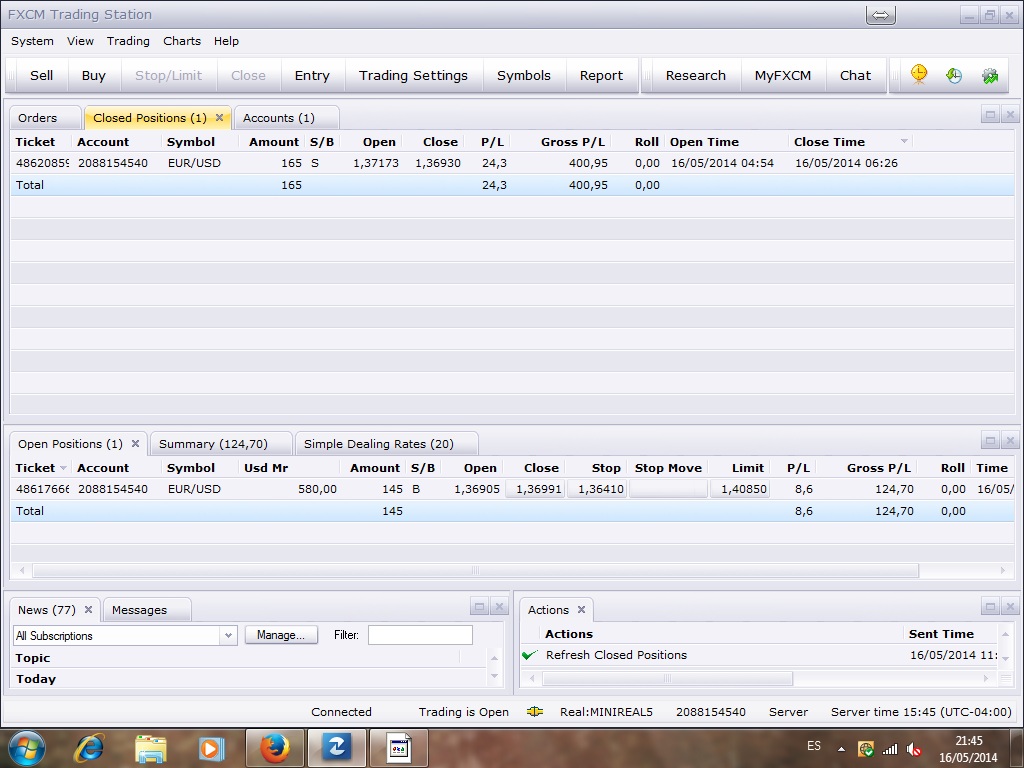Click the double-arrow button in title bar
The image size is (1024, 768).
pyautogui.click(x=880, y=15)
